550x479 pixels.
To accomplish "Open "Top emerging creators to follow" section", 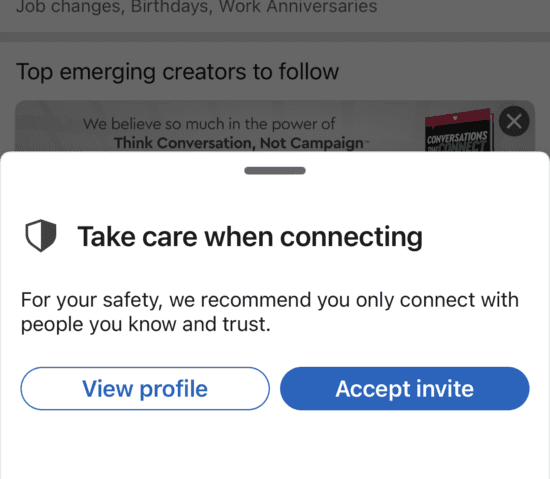I will (177, 72).
